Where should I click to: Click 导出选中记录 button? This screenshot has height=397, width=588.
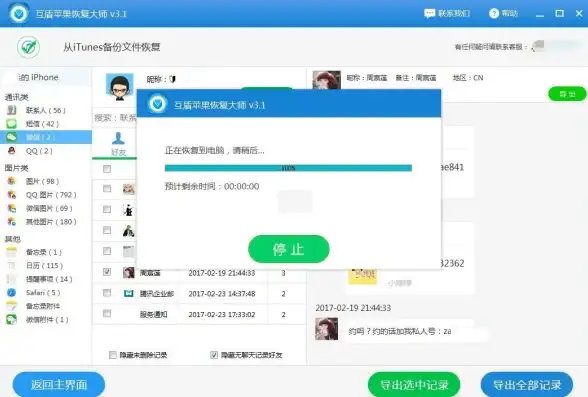pos(414,385)
